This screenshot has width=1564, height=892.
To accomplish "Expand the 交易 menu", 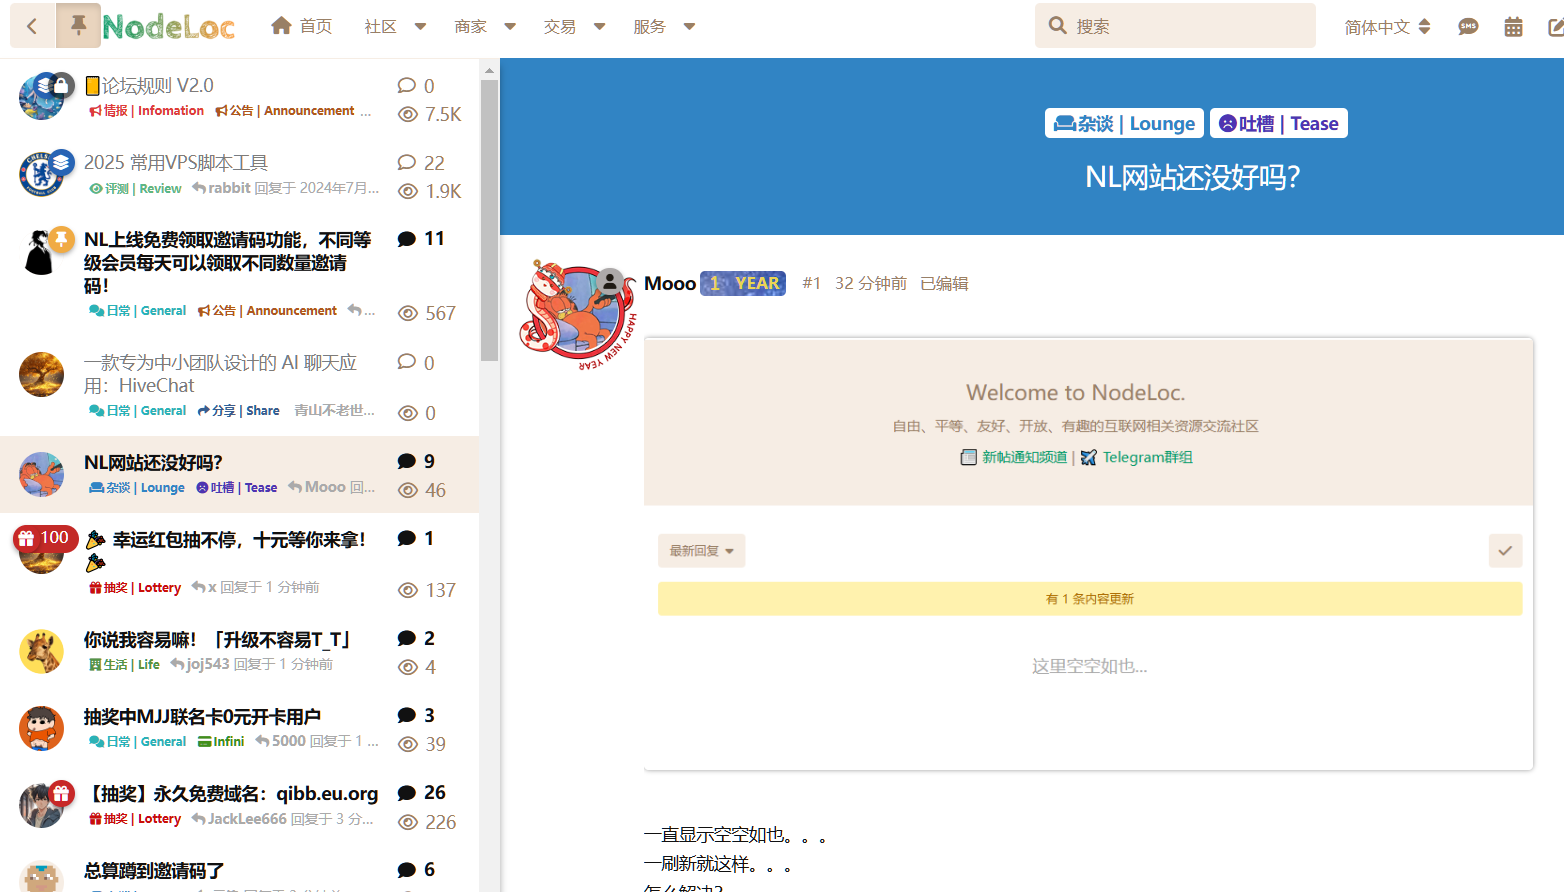I will click(575, 27).
